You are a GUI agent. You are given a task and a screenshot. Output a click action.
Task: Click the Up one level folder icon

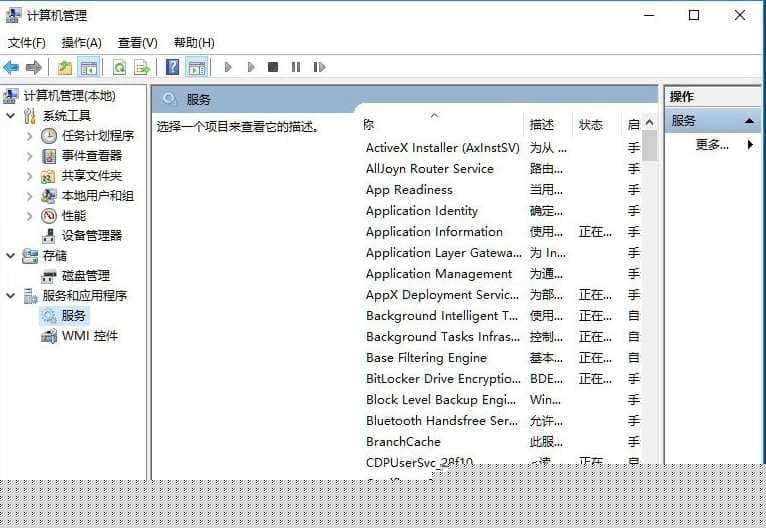65,67
